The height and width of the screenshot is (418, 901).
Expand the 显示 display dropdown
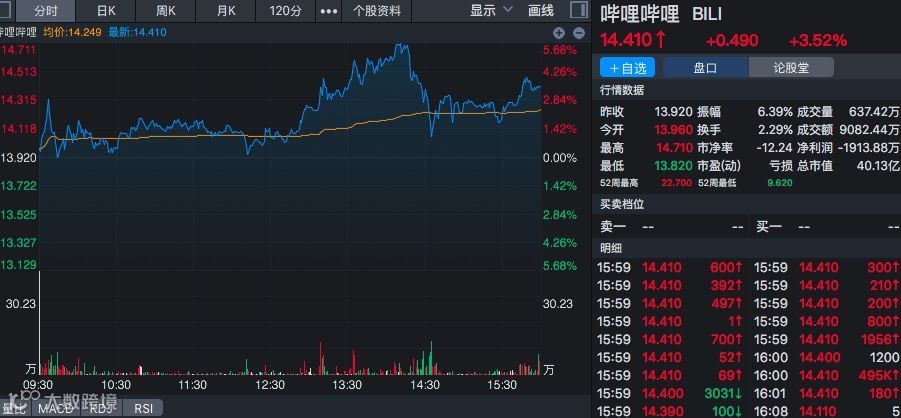click(x=491, y=10)
